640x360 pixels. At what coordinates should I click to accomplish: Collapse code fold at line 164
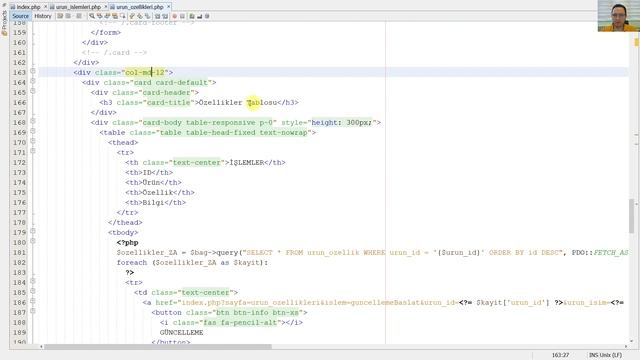(x=33, y=81)
